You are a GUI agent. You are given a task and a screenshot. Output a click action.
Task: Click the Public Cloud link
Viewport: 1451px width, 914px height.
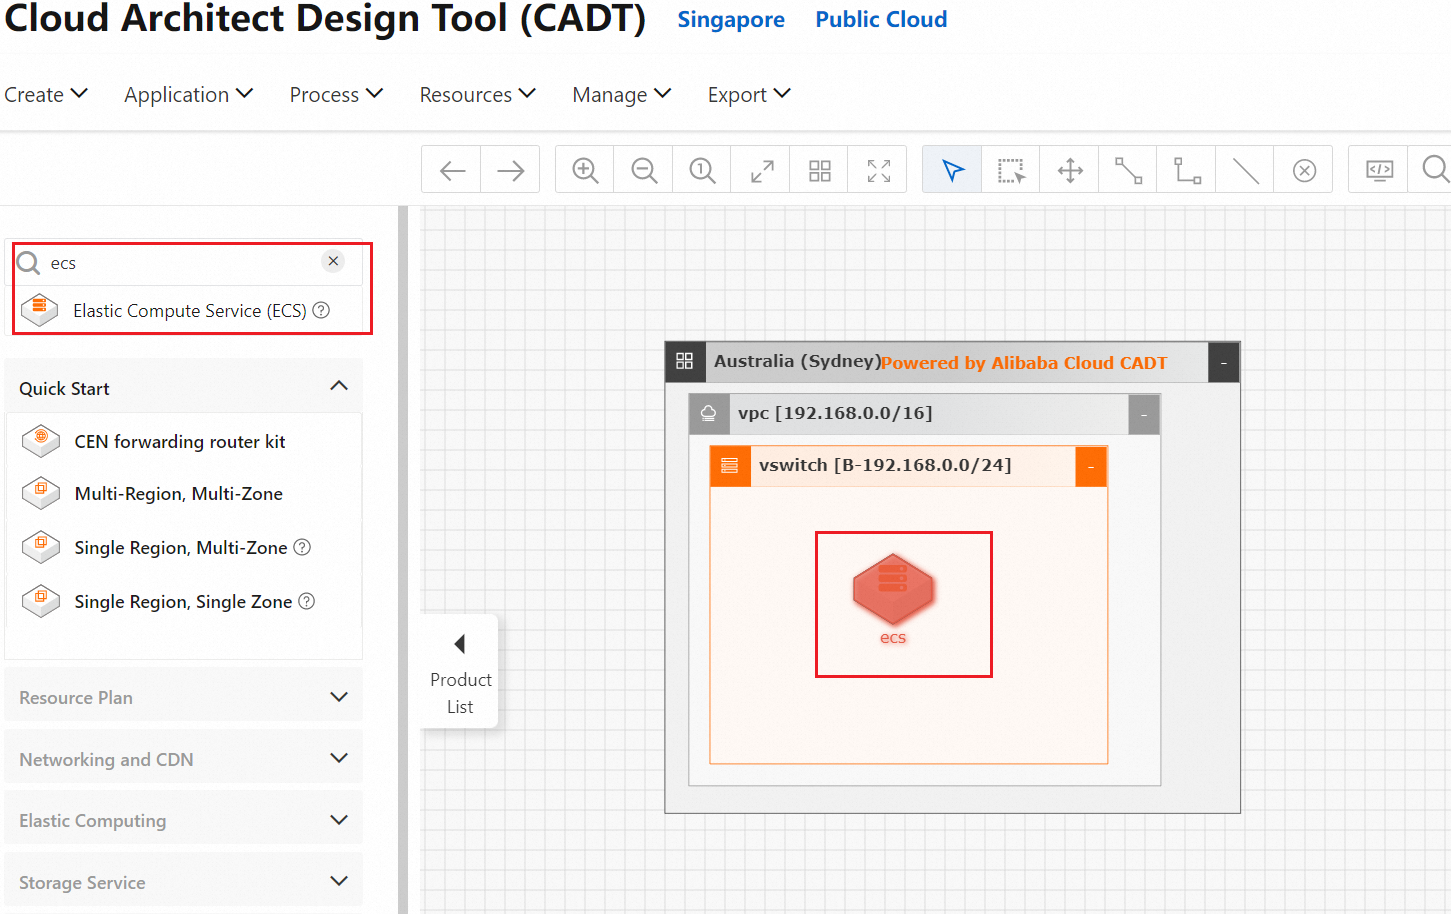point(881,20)
